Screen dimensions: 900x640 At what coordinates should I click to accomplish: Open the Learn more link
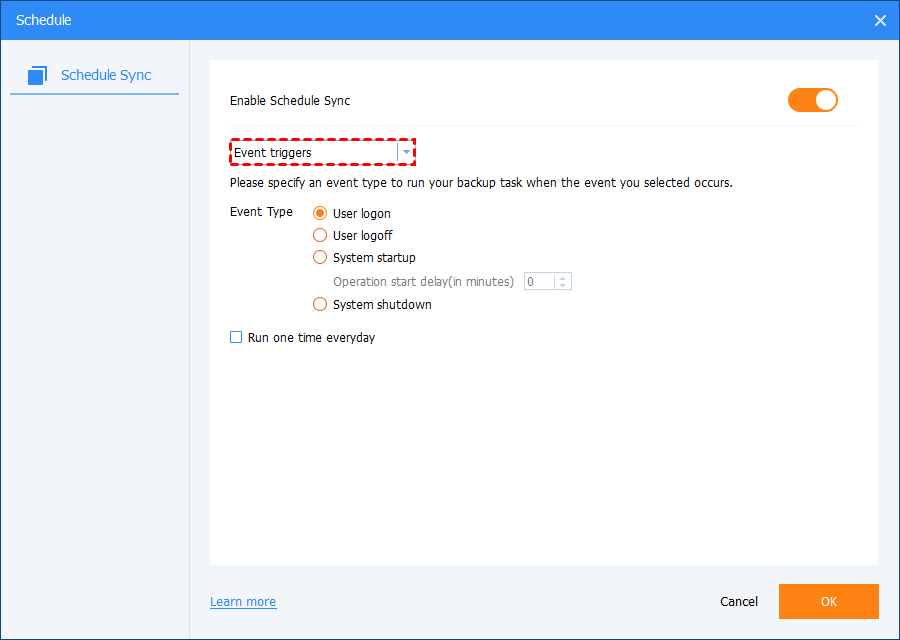coord(243,602)
